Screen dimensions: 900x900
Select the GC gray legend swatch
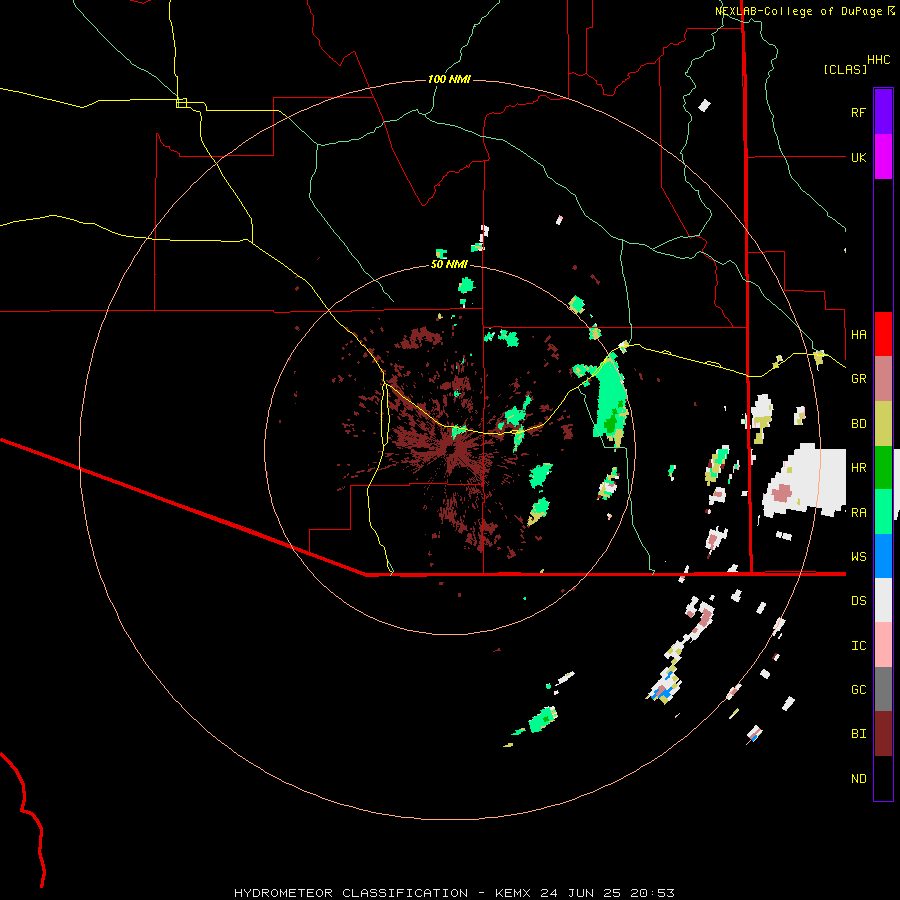[883, 689]
